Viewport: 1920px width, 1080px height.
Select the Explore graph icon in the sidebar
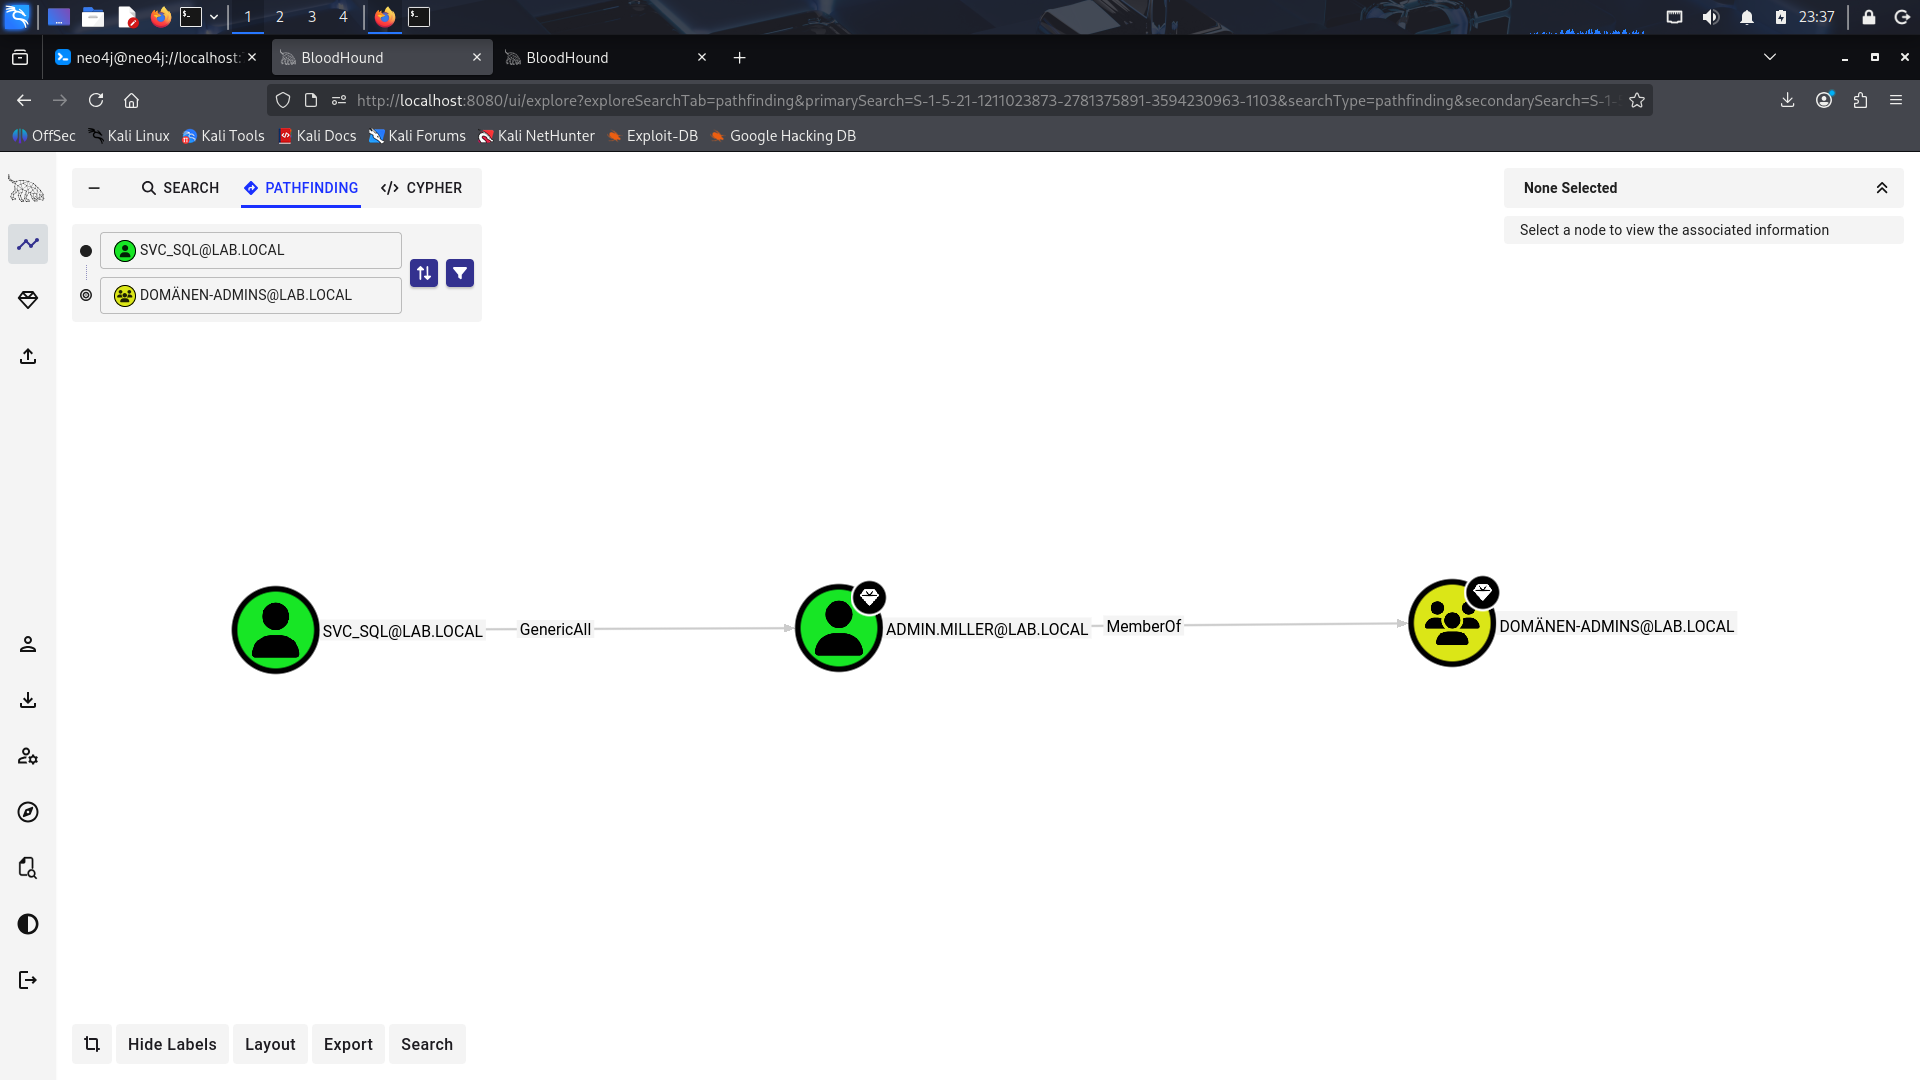(27, 244)
